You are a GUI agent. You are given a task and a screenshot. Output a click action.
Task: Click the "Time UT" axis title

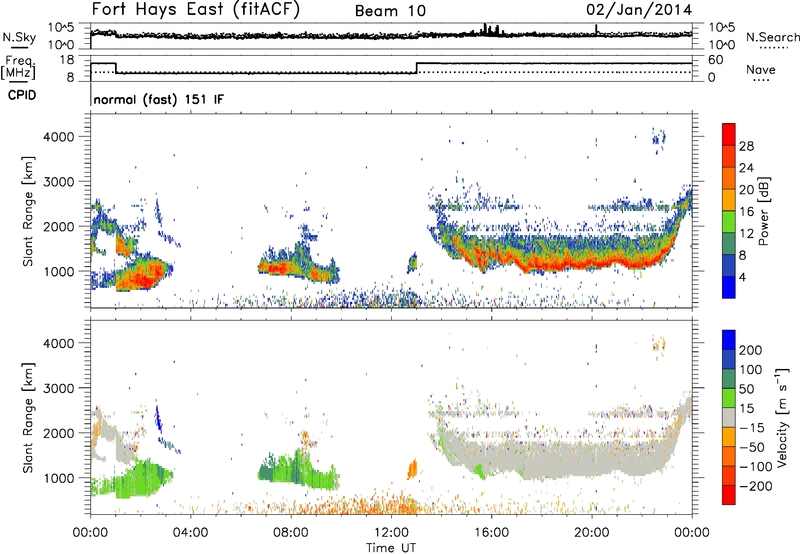click(x=391, y=548)
